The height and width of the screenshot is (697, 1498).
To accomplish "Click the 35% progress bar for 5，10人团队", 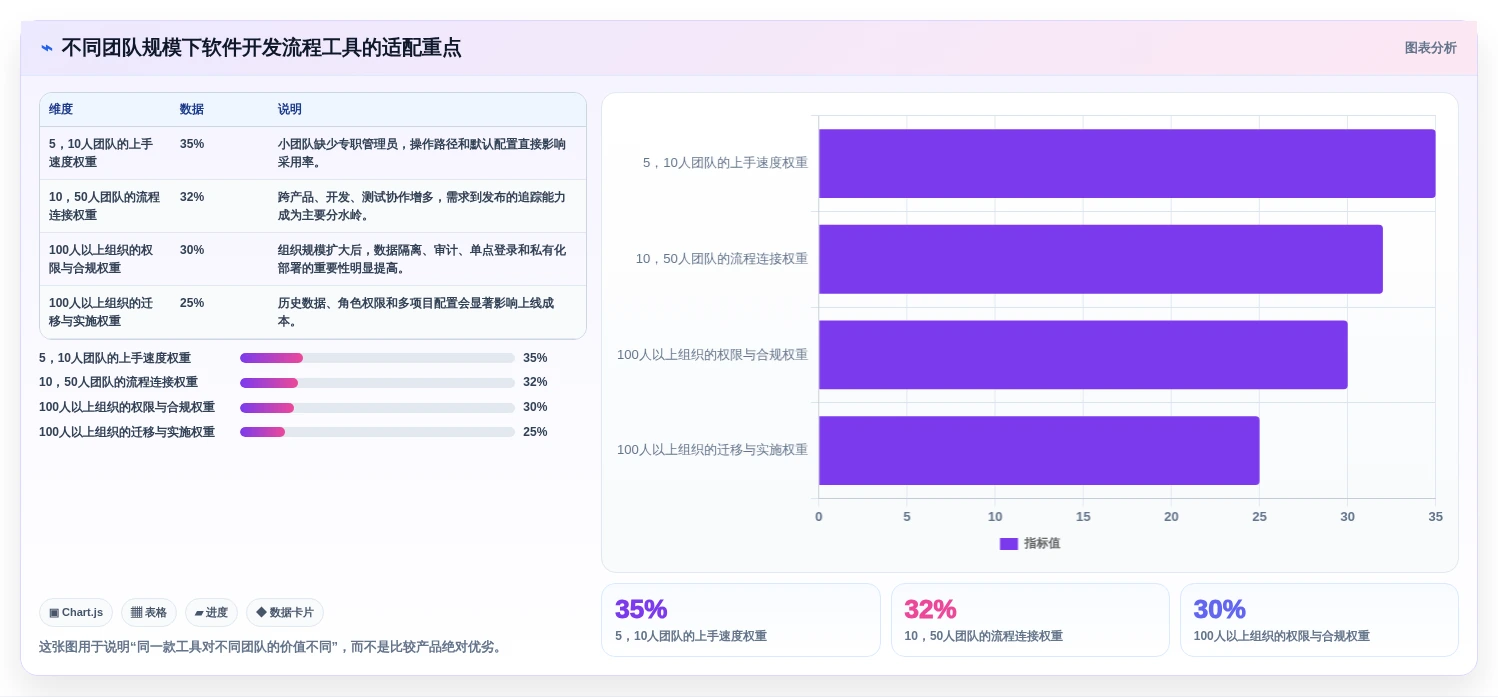I will [x=377, y=358].
